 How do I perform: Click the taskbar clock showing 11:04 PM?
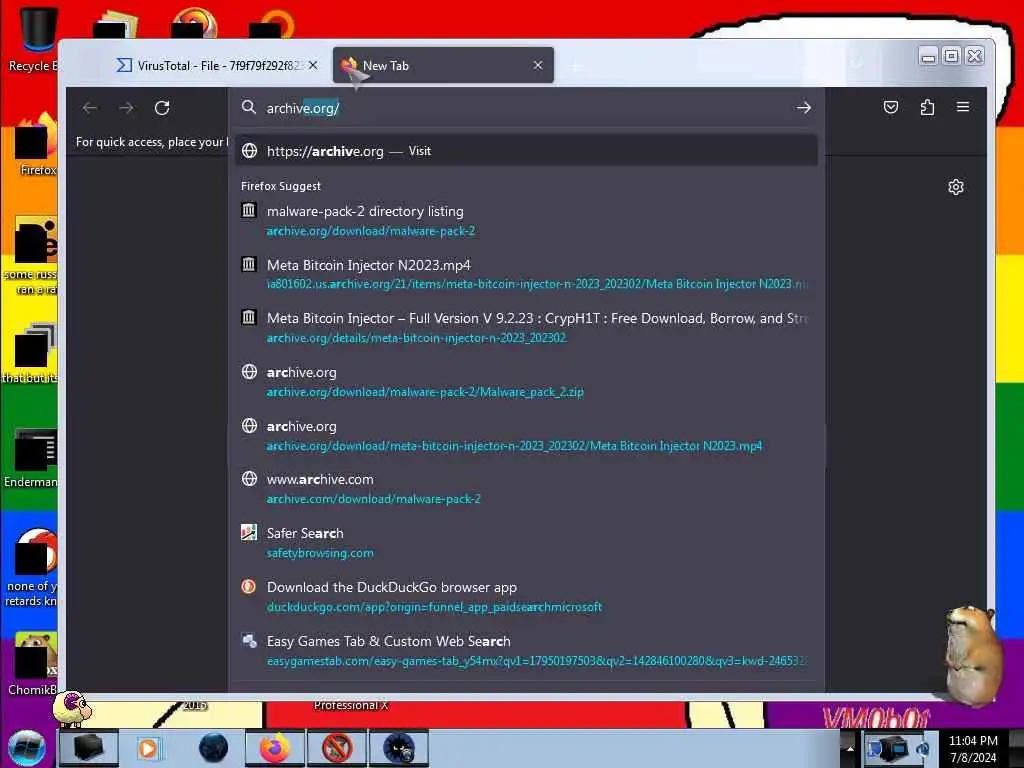973,749
